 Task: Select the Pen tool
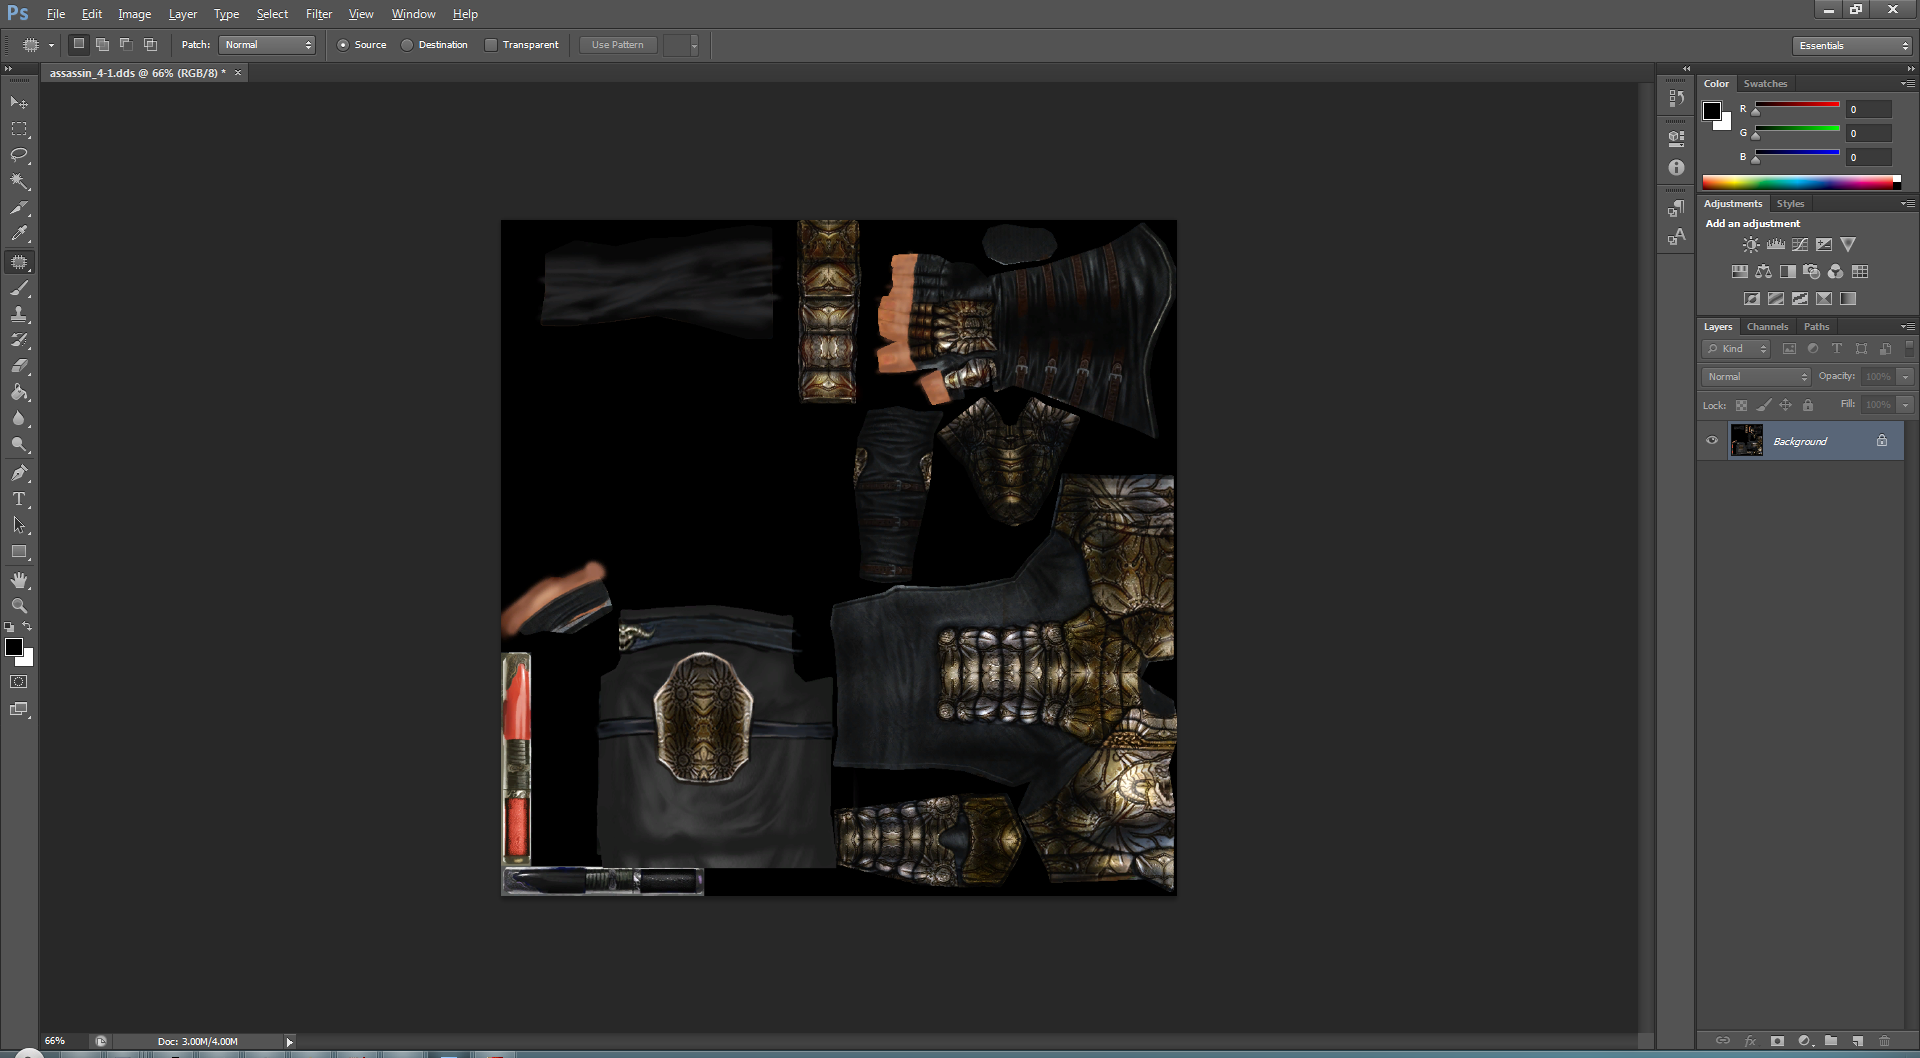click(x=19, y=473)
